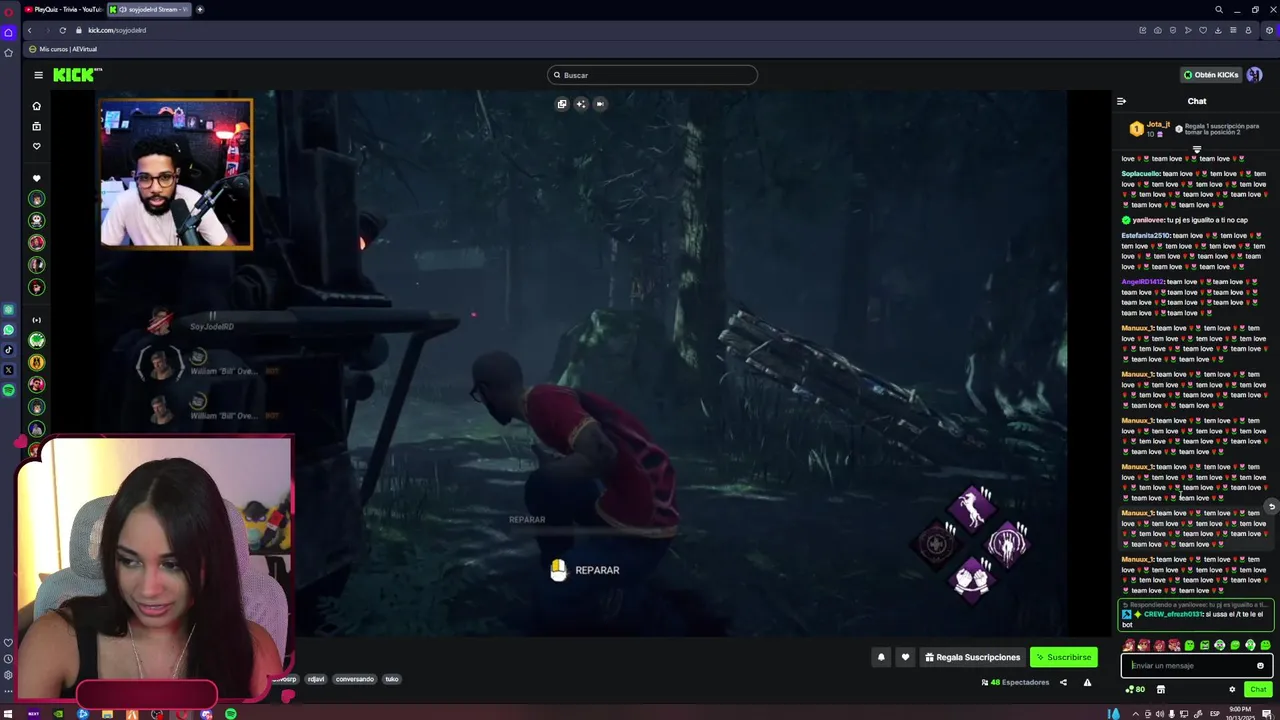This screenshot has height=720, width=1280.
Task: Open the Browse icon below Home in the sidebar
Action: tap(37, 126)
